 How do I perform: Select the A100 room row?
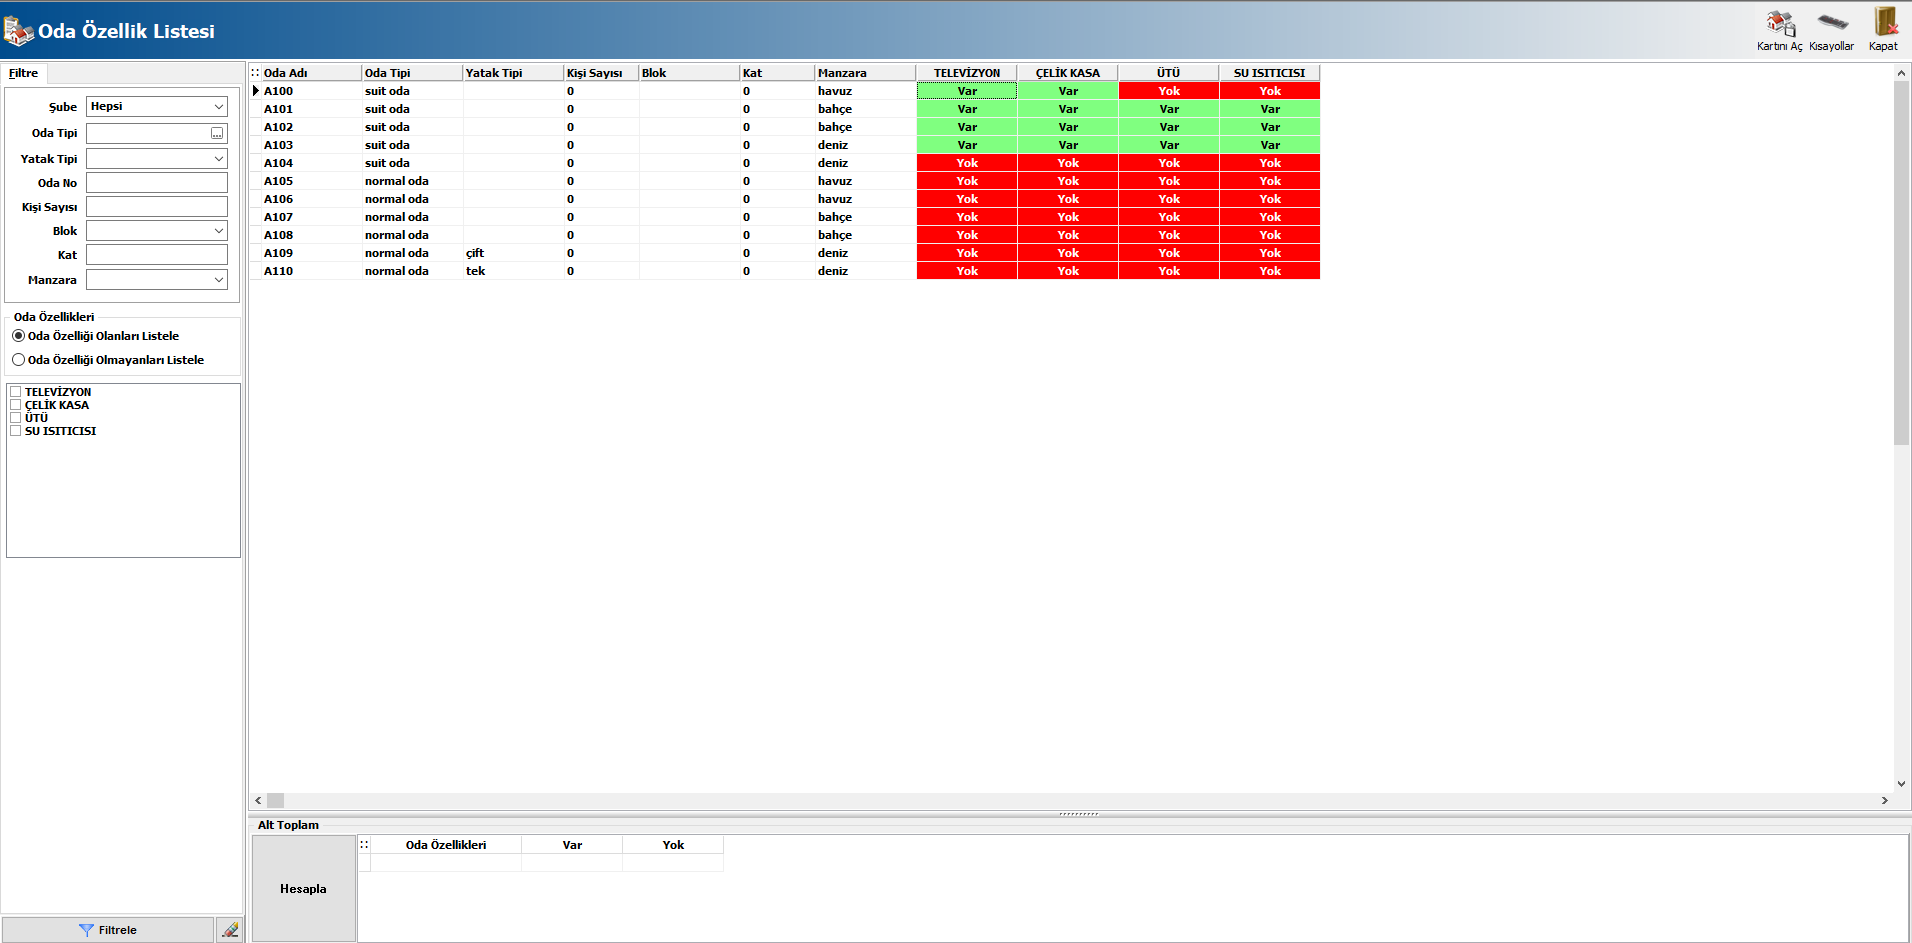(785, 91)
